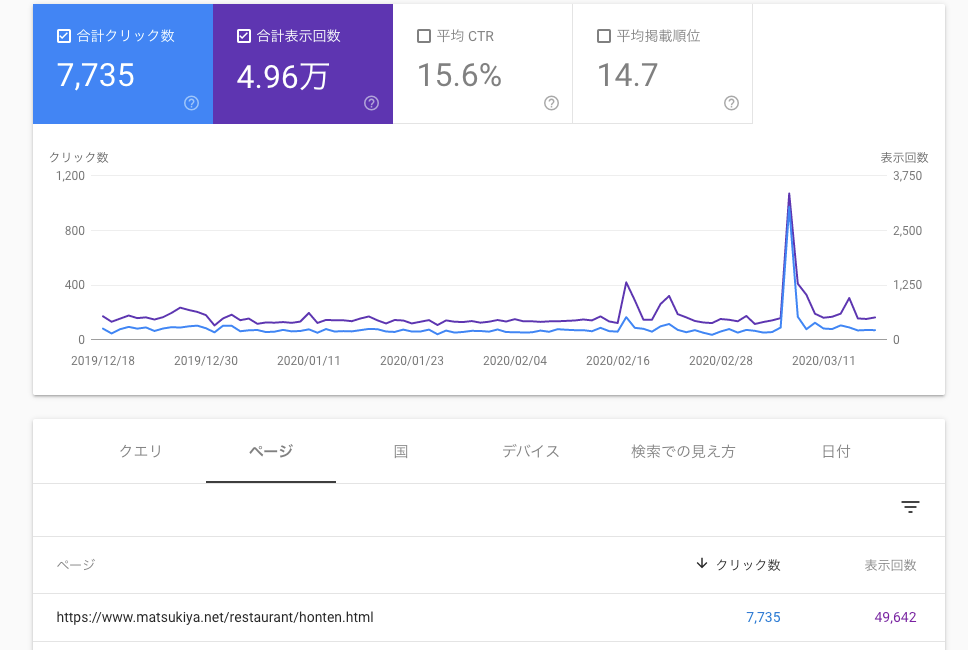Click help icon on 合計表示回数 card

[371, 103]
